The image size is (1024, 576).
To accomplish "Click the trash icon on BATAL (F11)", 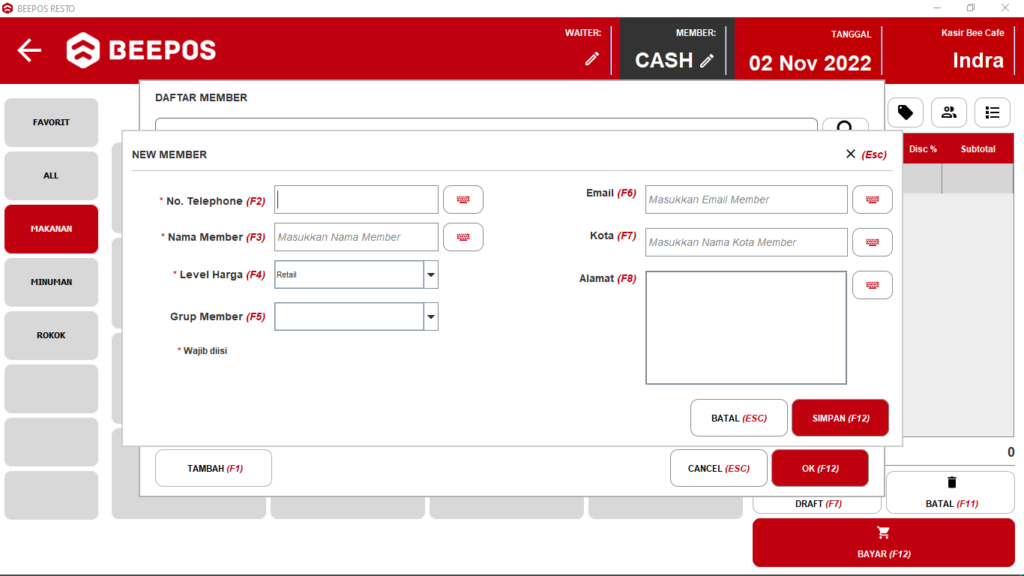I will [950, 481].
